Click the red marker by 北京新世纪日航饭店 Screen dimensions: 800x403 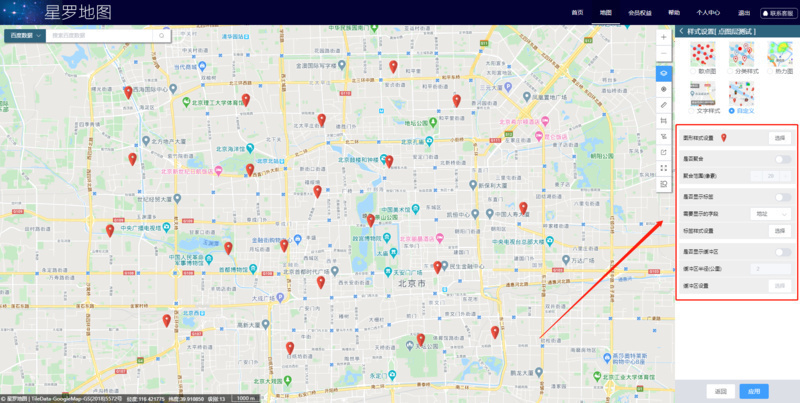(249, 170)
